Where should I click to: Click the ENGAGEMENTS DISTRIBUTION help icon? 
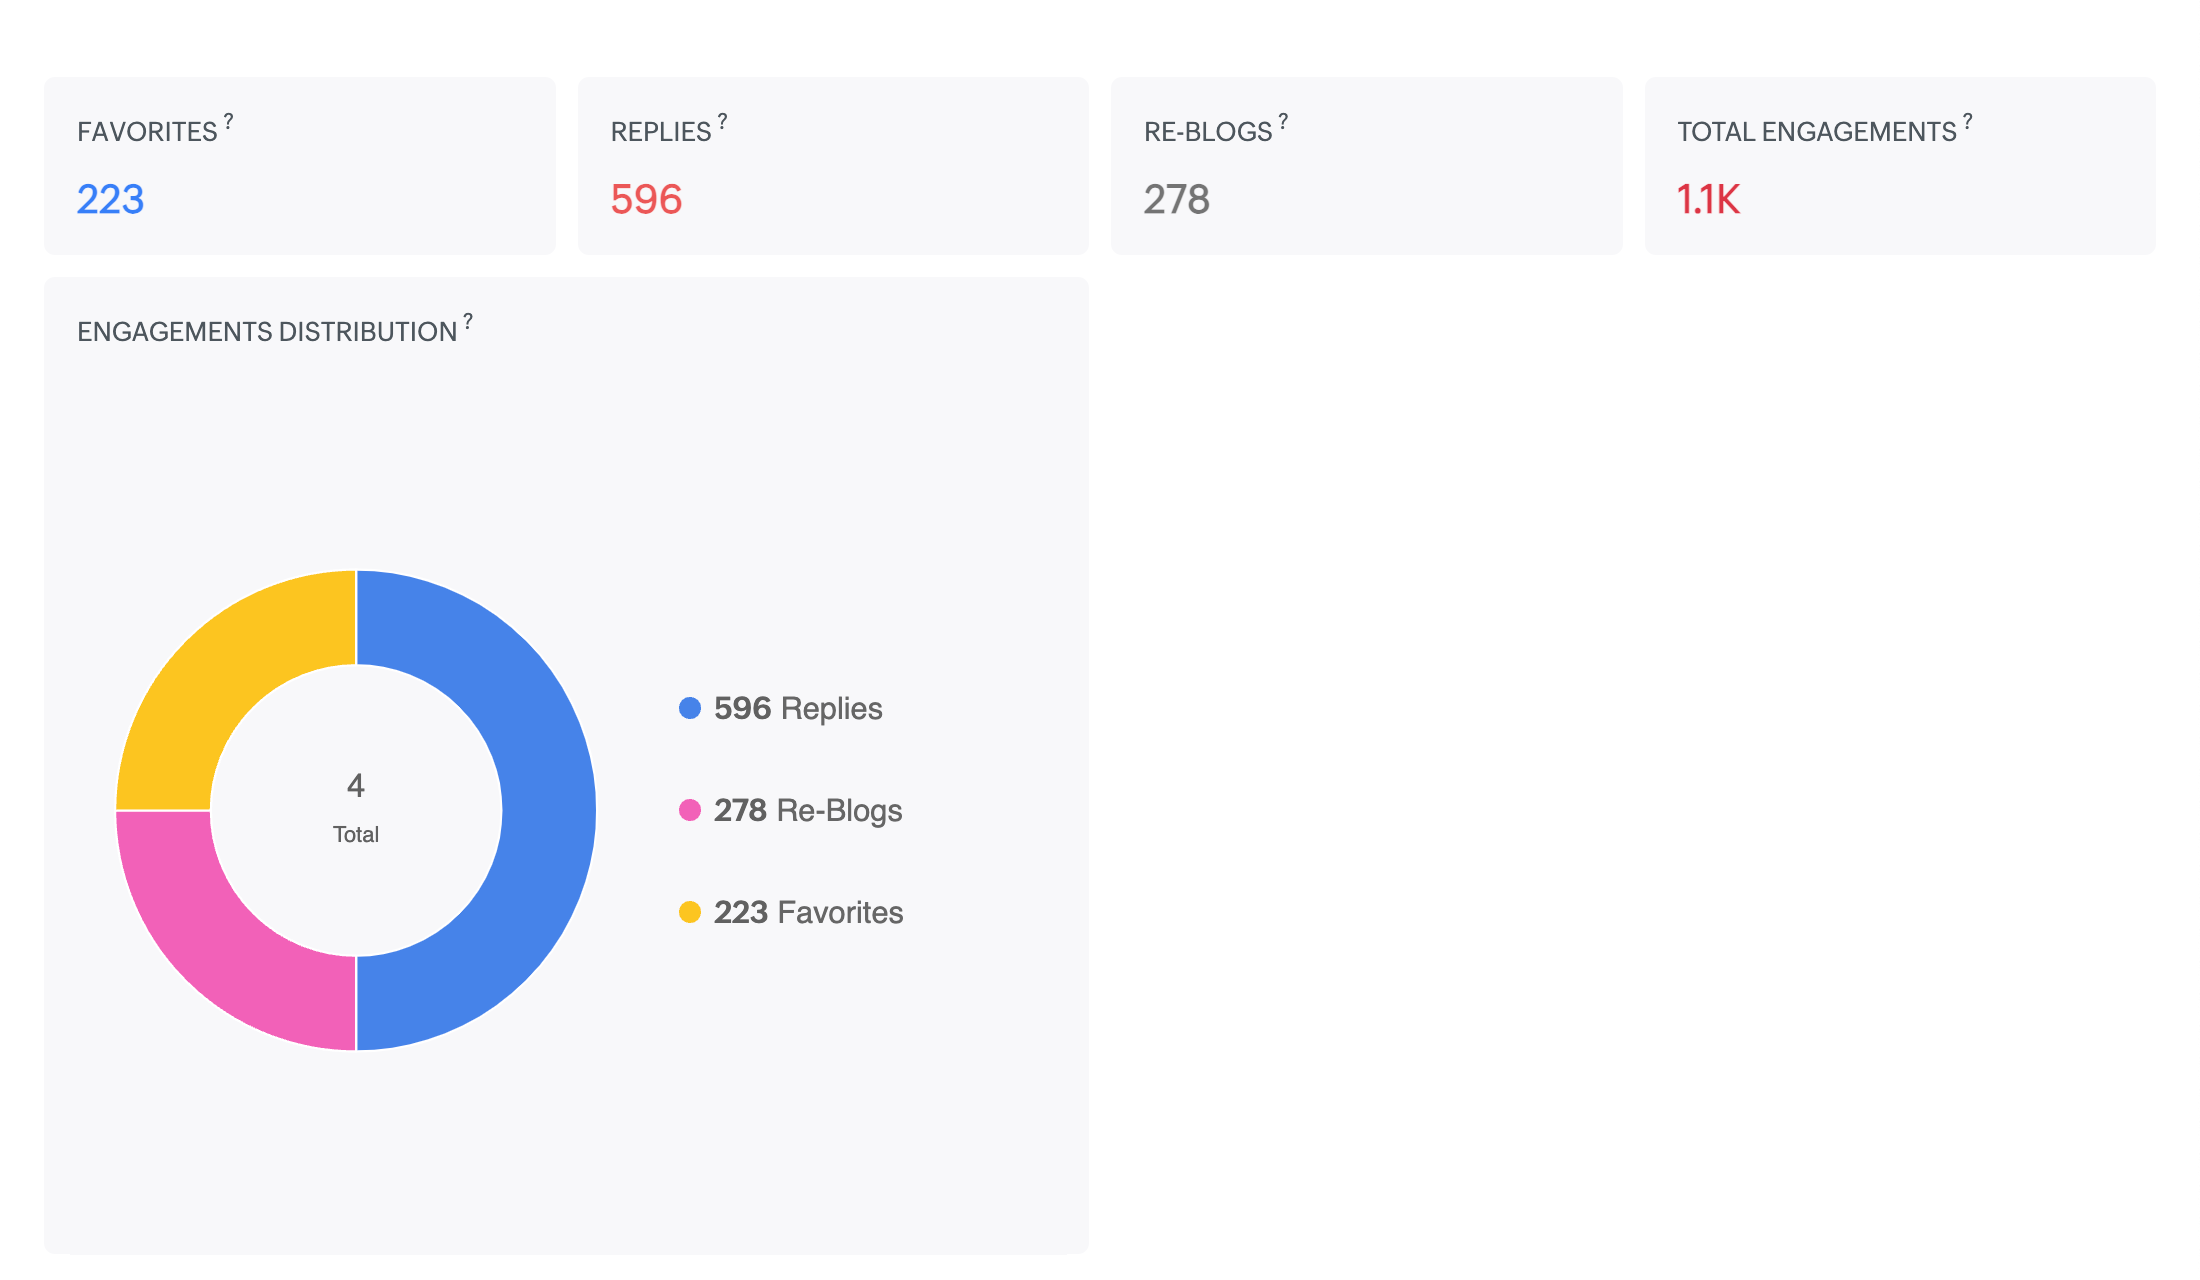[467, 321]
